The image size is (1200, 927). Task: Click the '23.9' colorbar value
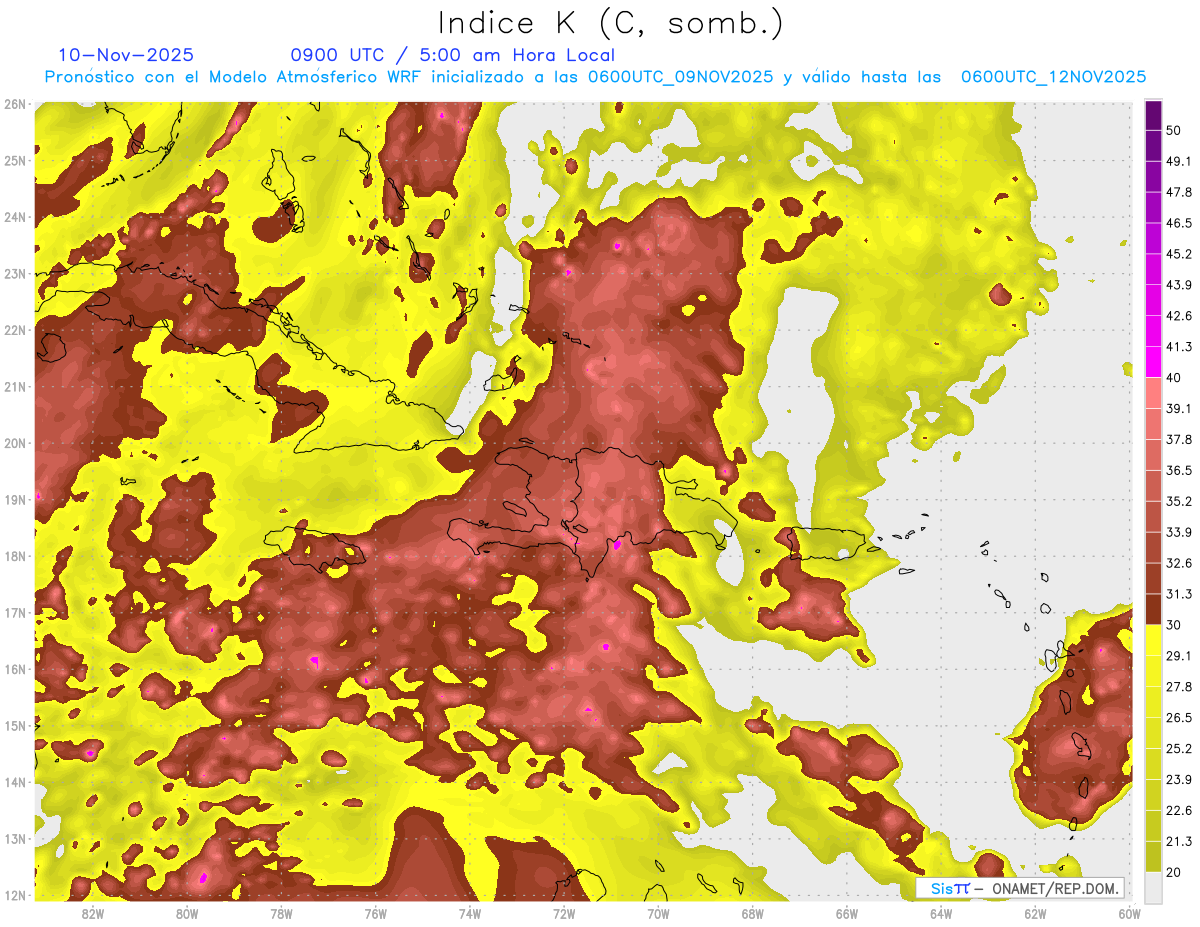tap(1179, 779)
